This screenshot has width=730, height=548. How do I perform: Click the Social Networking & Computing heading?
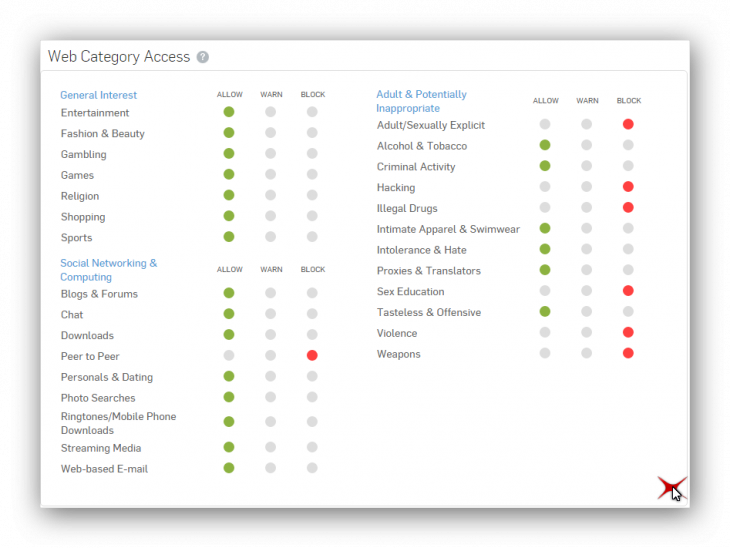109,270
